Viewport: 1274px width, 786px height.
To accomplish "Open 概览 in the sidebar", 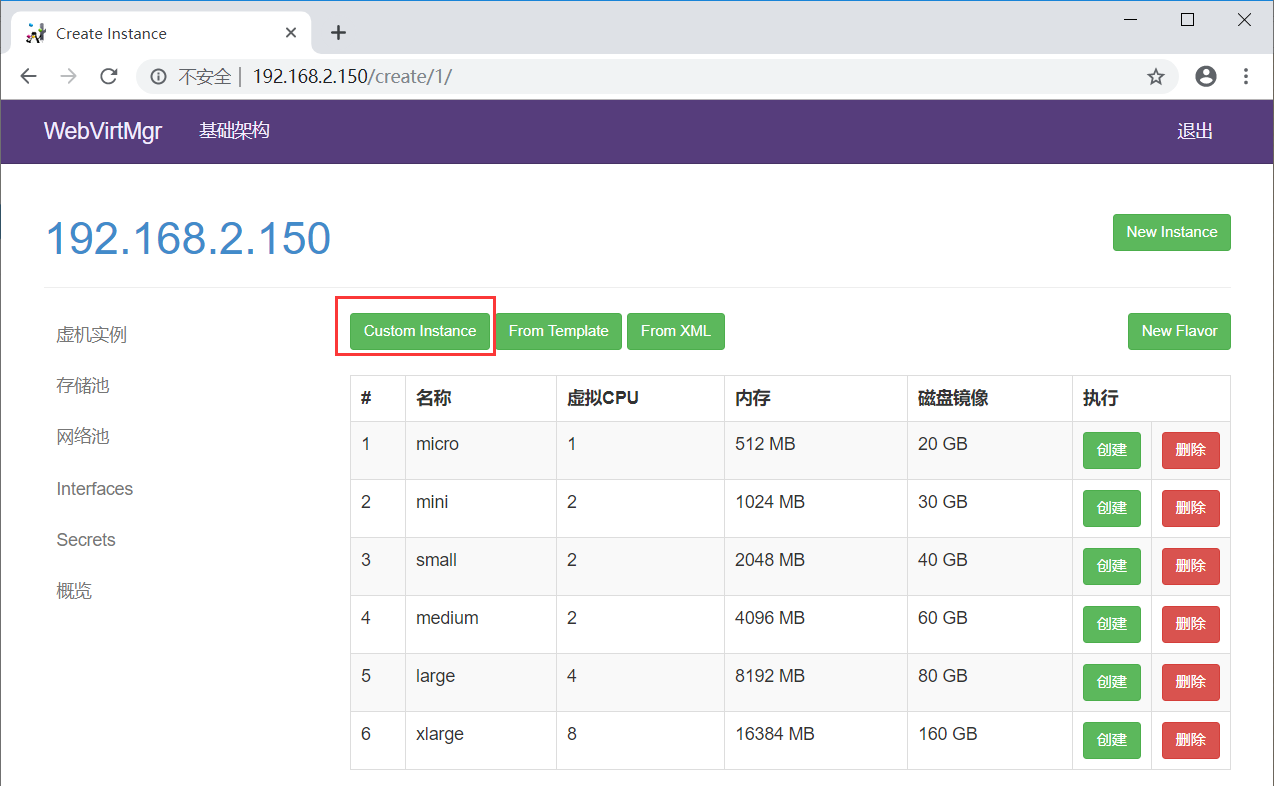I will (x=74, y=591).
